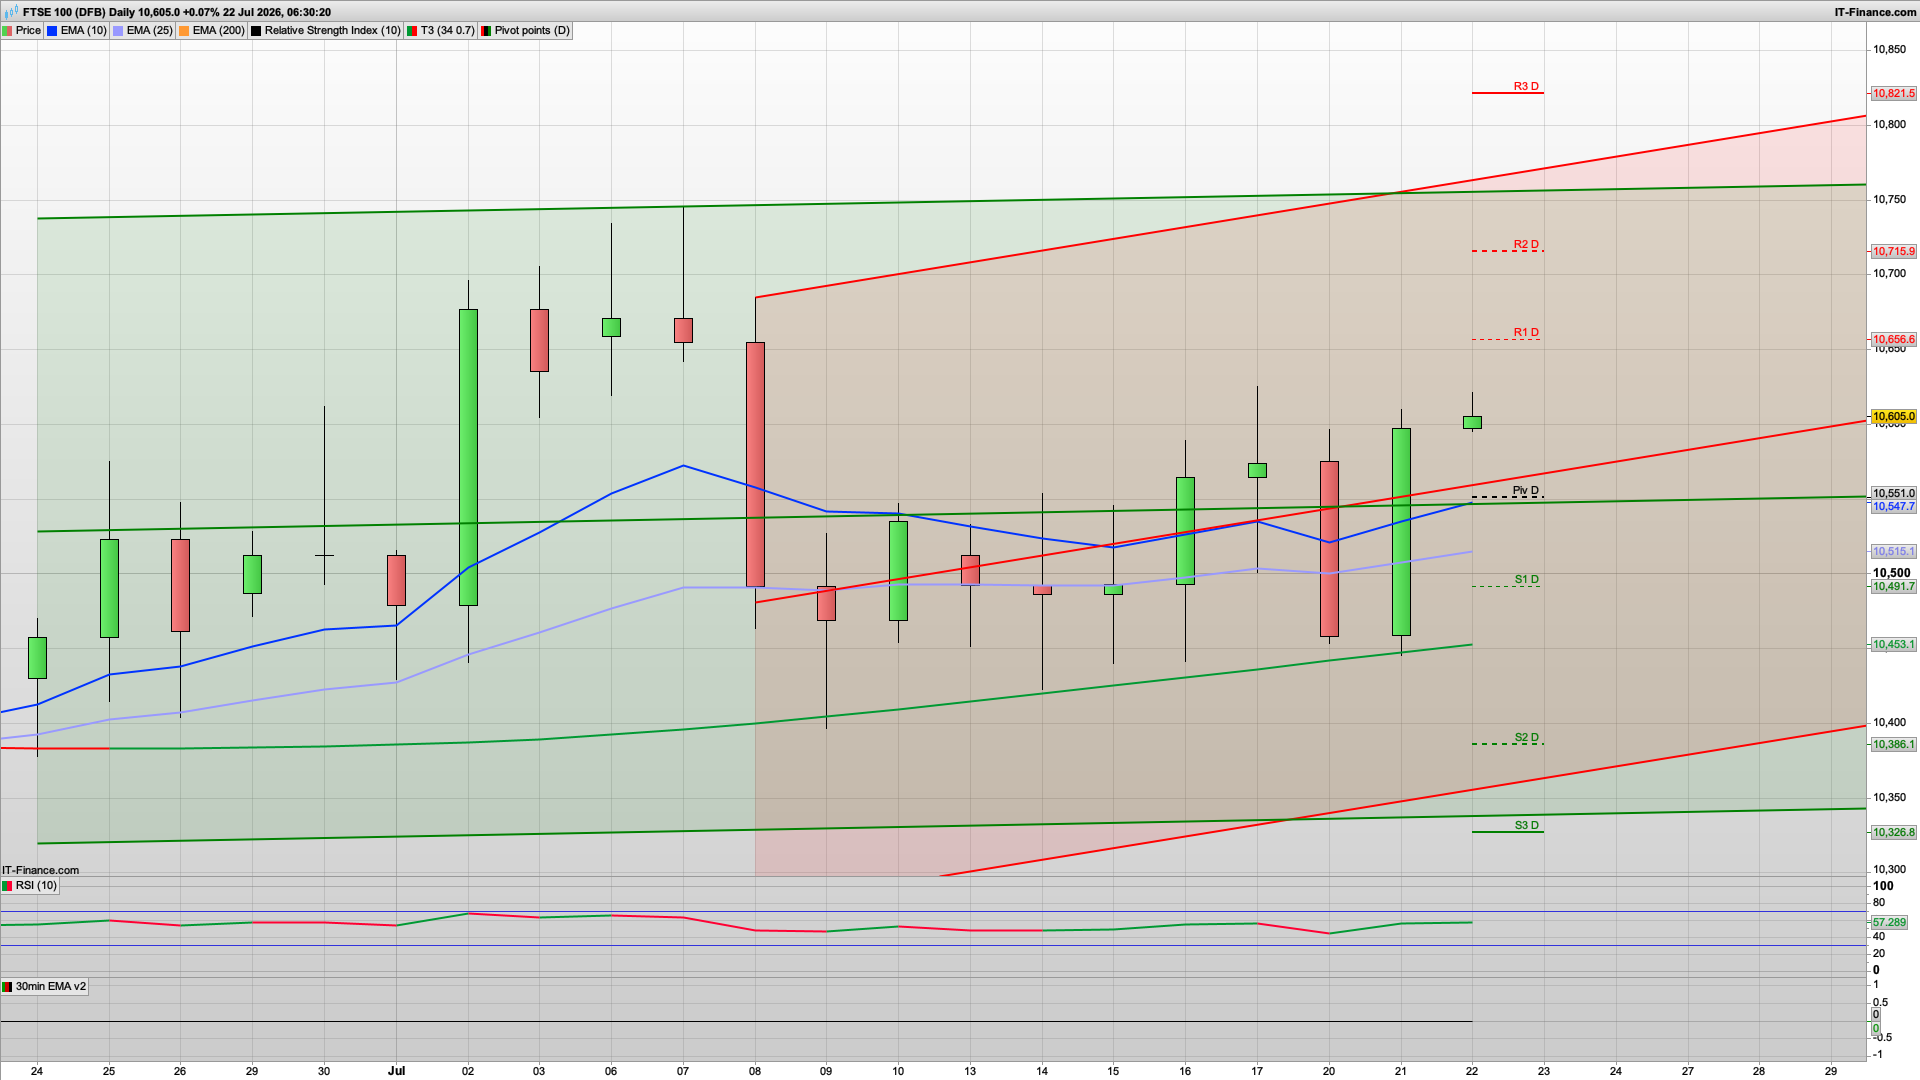
Task: Click the 10,800 level on the price axis
Action: (1889, 125)
